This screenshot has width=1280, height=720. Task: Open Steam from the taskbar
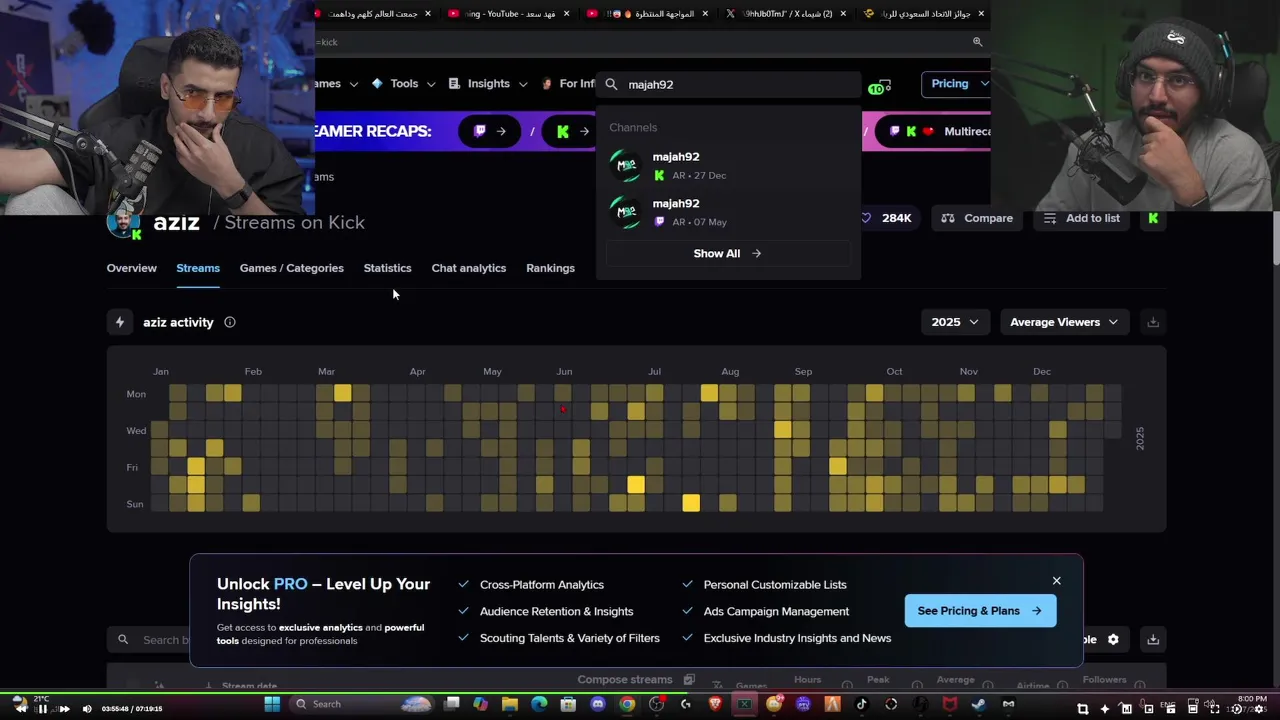979,704
